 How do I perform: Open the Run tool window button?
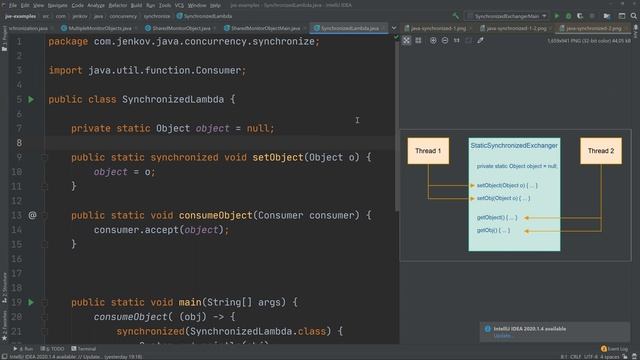(24, 349)
